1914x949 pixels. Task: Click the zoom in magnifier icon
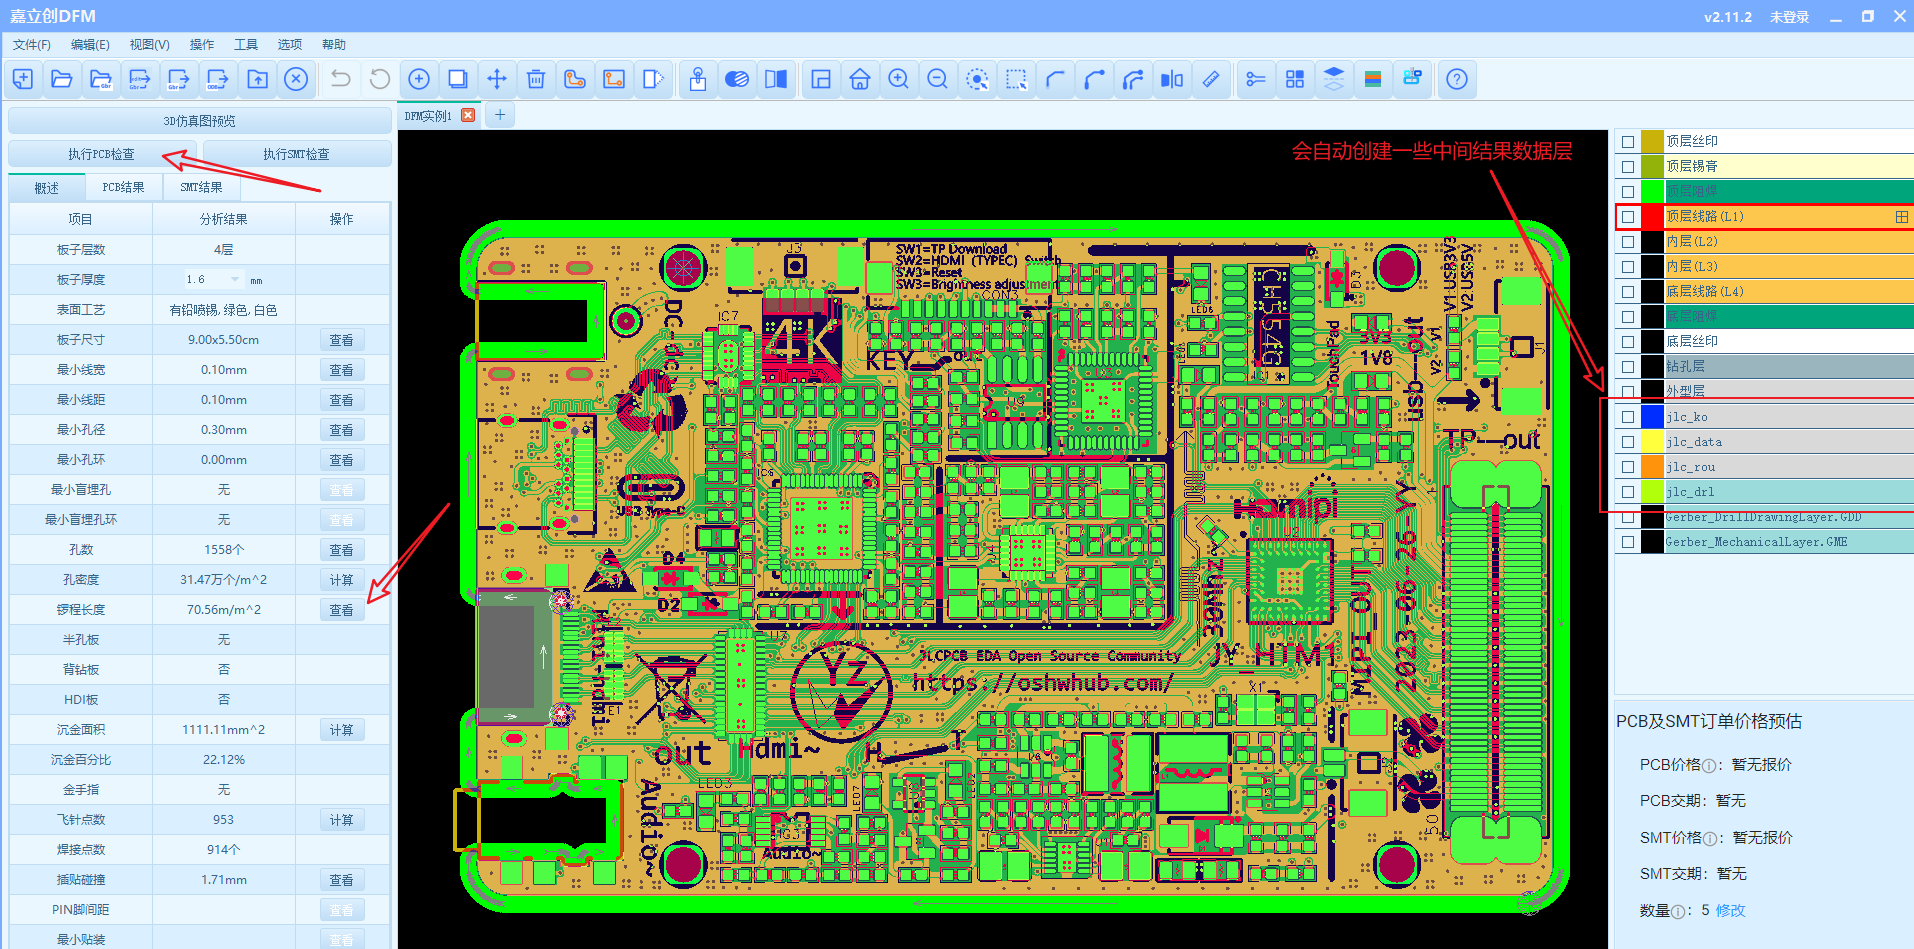(x=898, y=79)
